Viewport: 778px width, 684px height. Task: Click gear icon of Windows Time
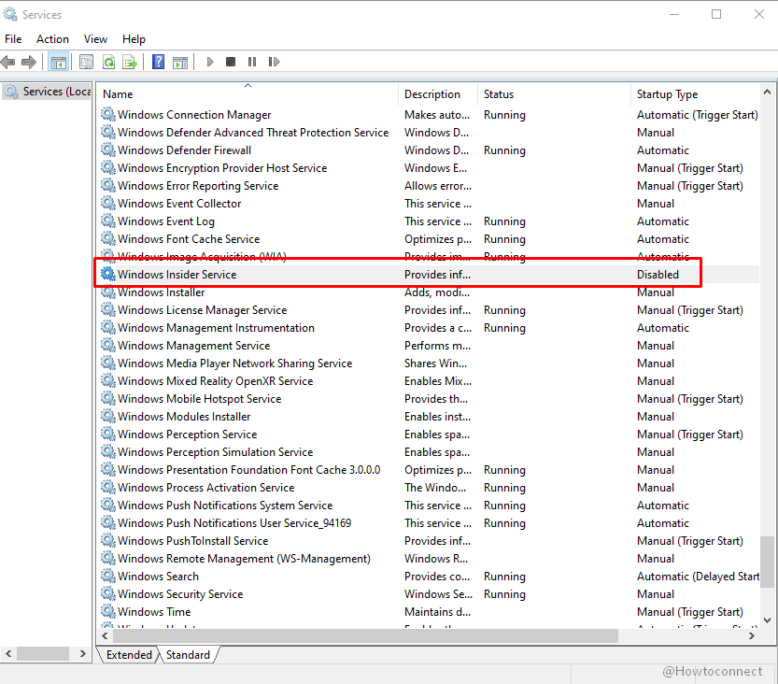tap(108, 611)
